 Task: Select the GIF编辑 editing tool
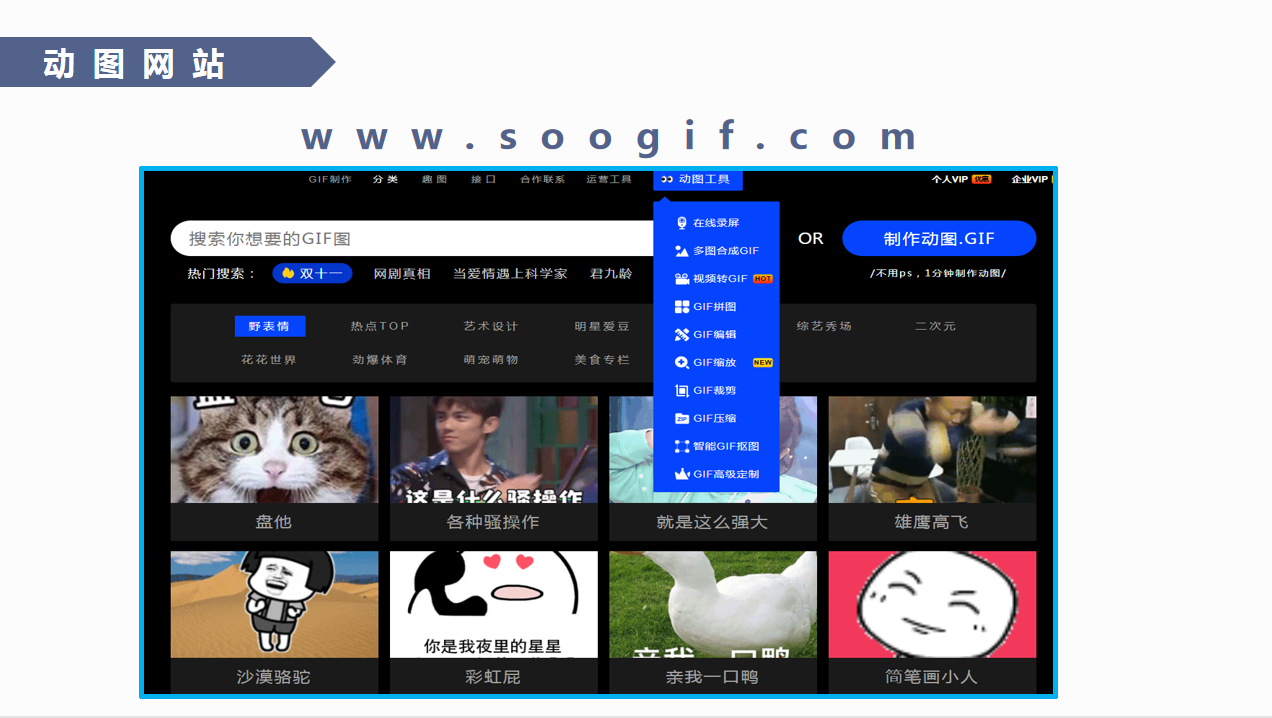(x=712, y=334)
